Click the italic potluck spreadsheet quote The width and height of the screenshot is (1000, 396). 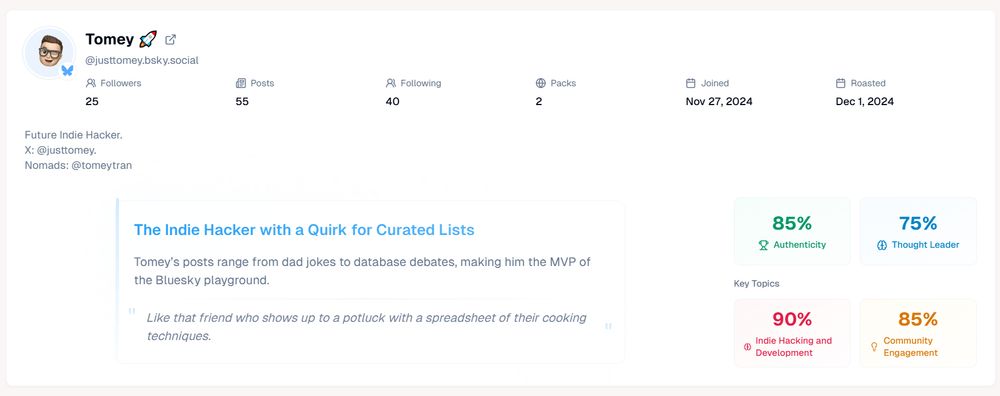click(x=367, y=326)
